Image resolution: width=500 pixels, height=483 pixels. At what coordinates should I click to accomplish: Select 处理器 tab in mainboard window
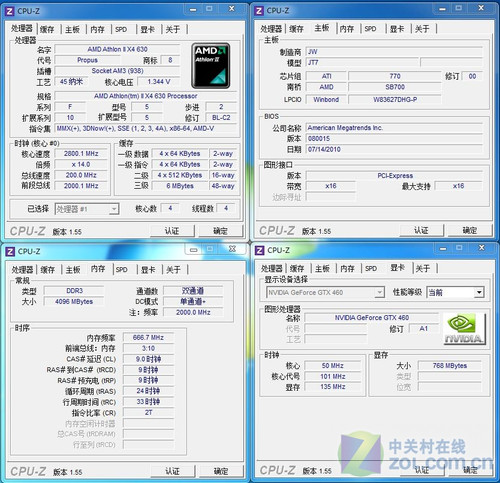271,29
